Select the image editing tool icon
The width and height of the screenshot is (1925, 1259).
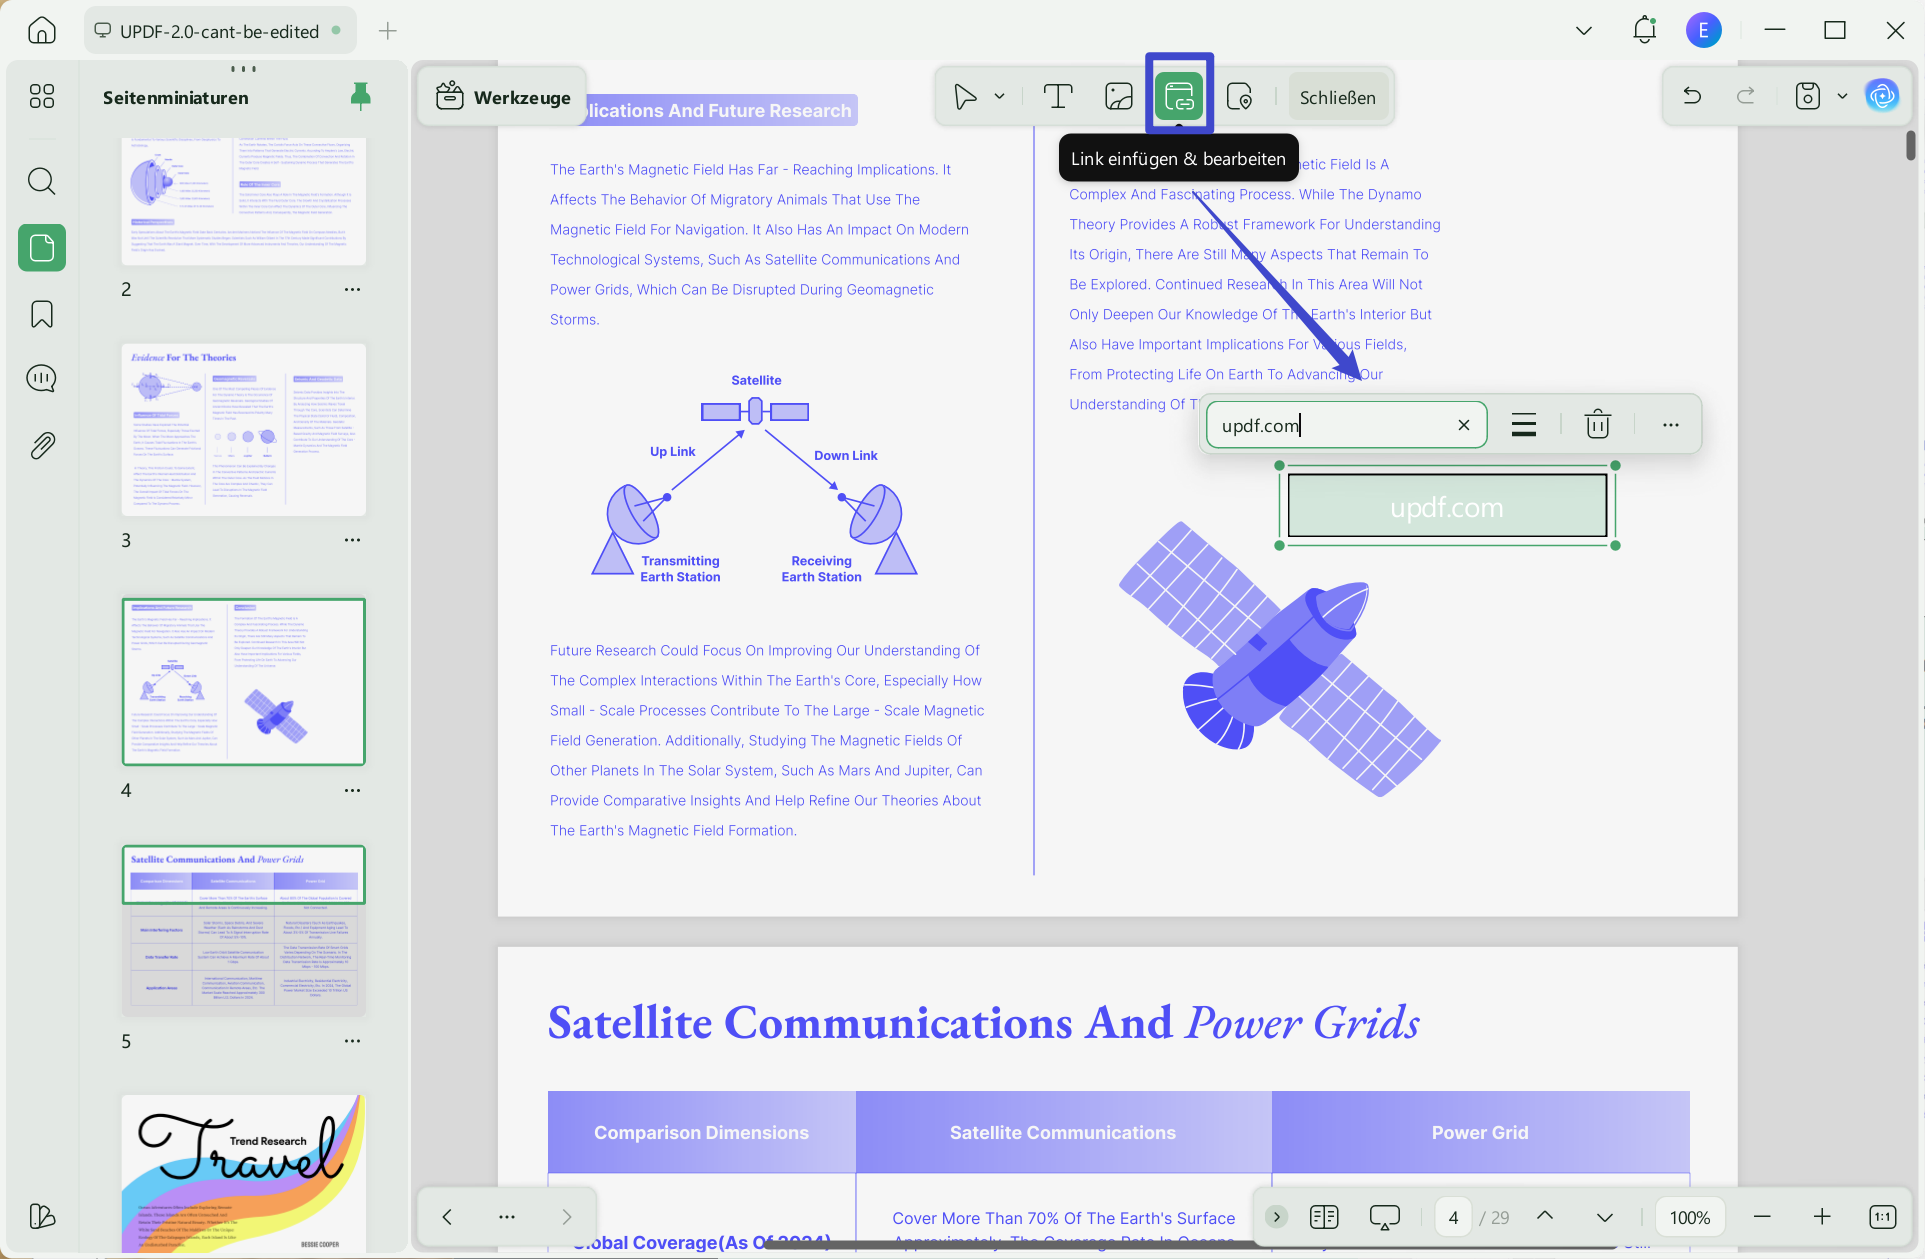click(1118, 97)
